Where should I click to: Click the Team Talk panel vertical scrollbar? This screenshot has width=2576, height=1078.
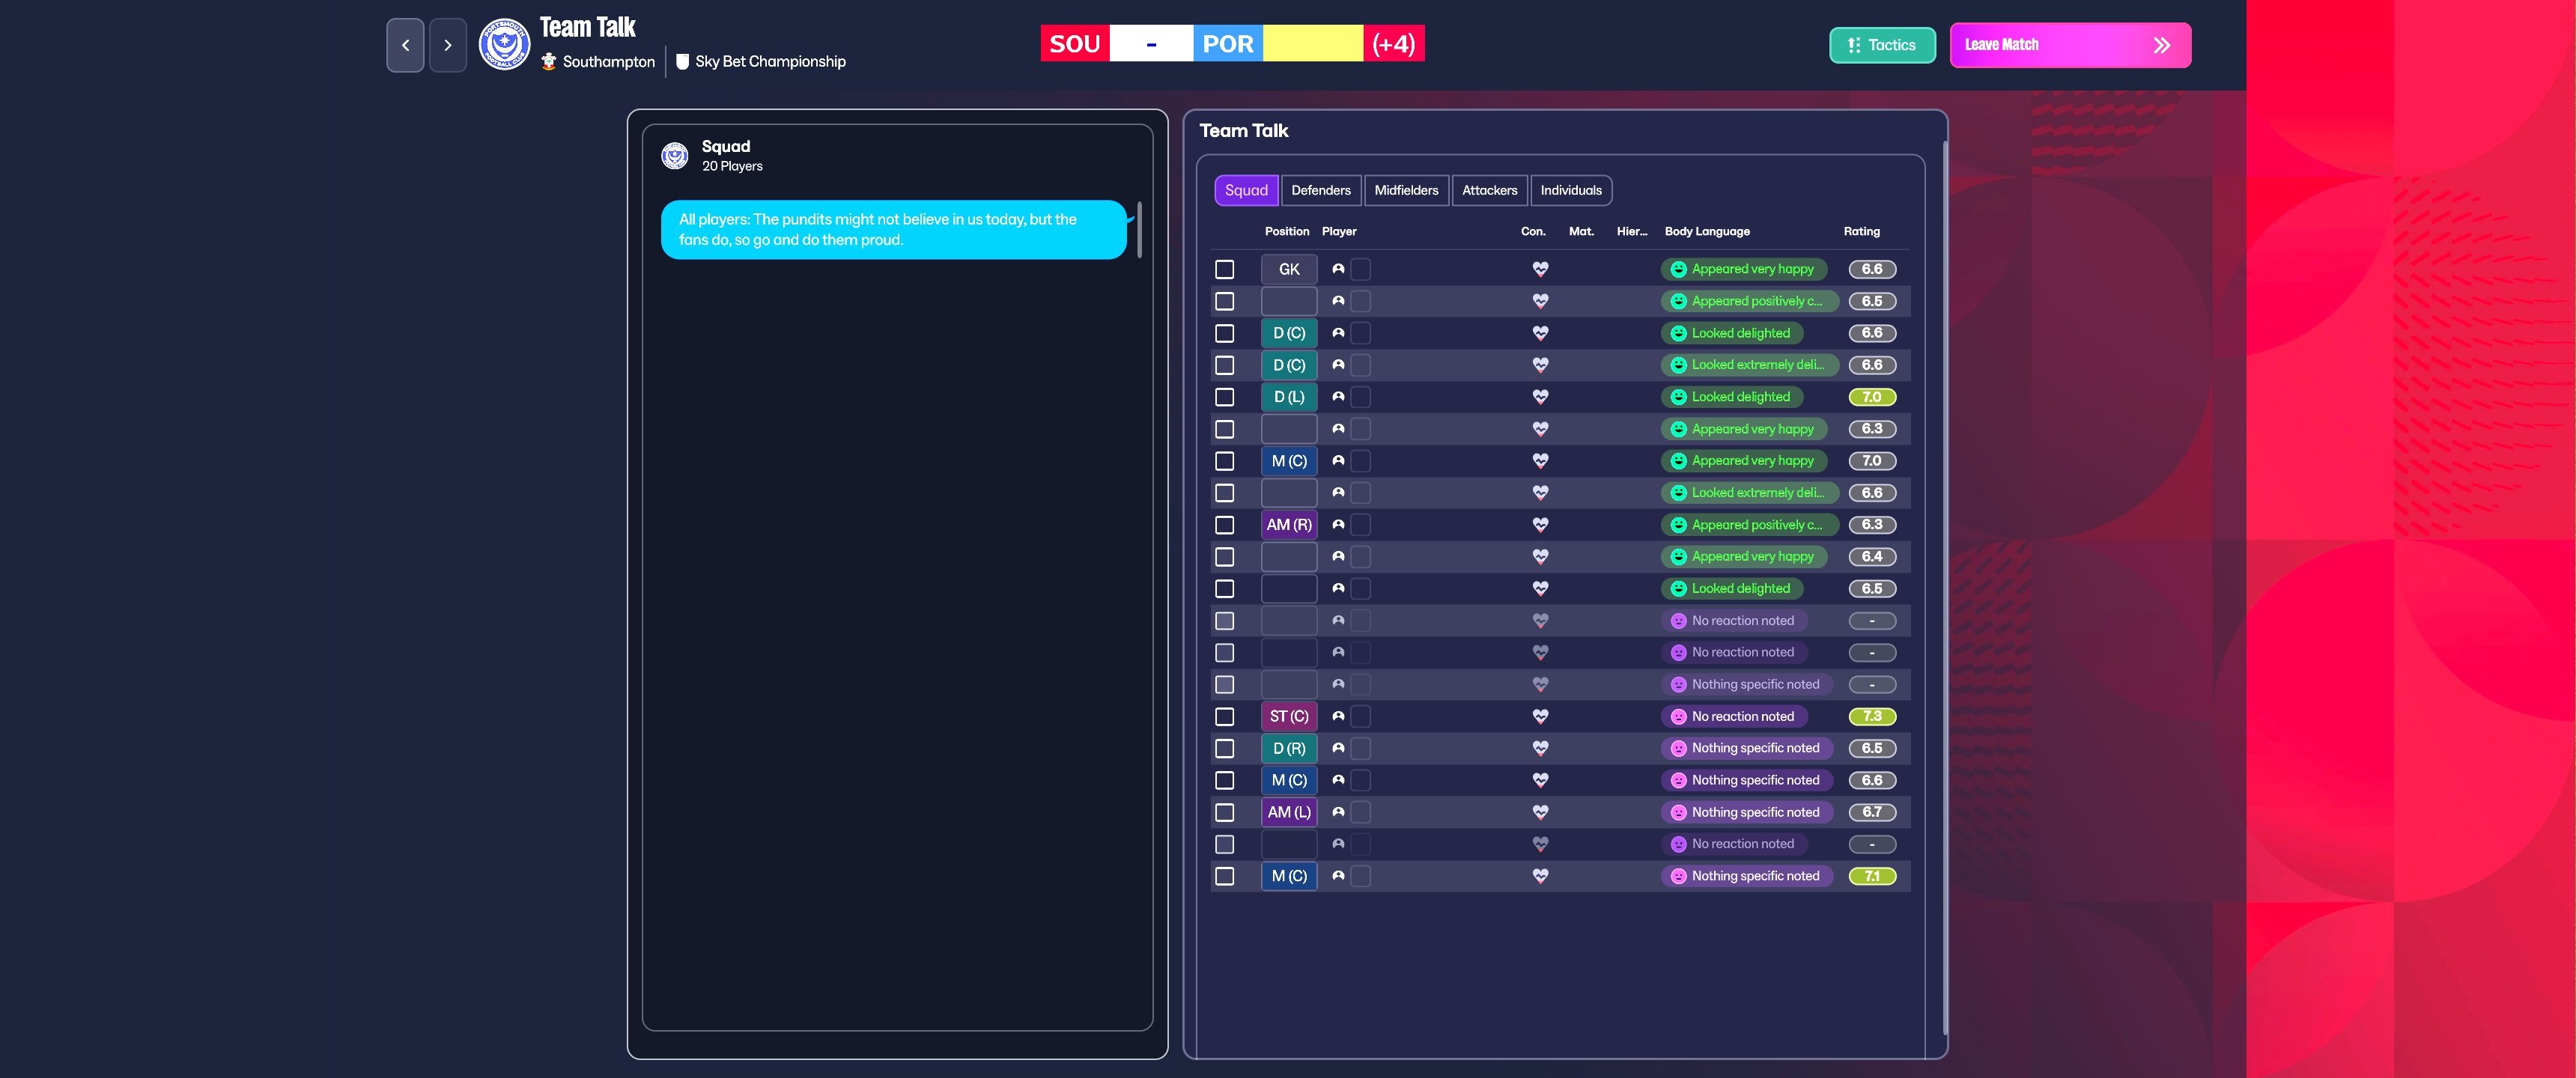pos(1944,586)
